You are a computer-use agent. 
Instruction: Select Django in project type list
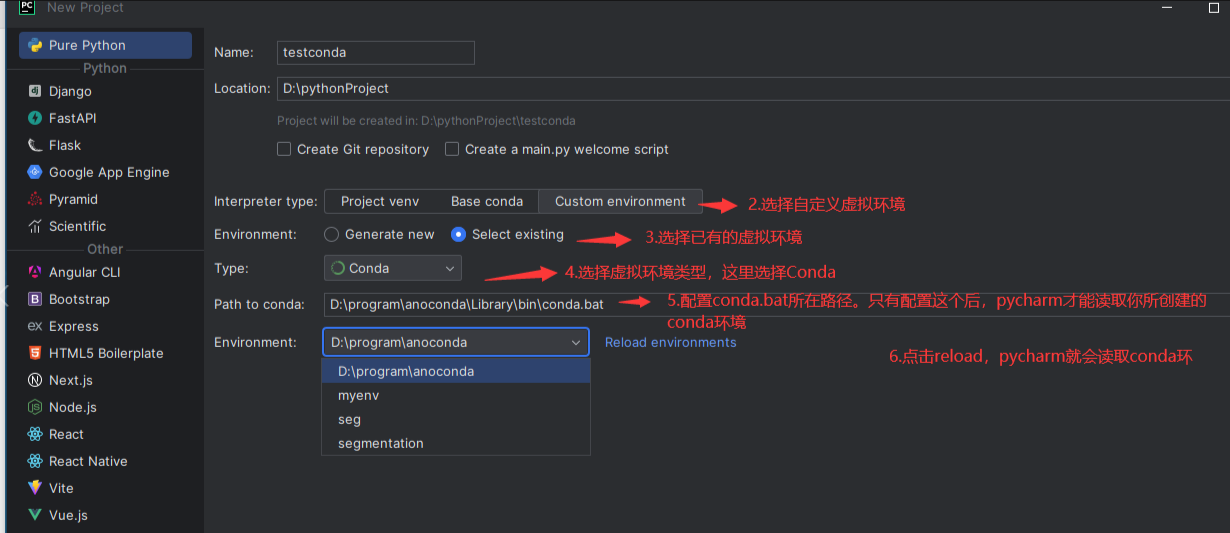coord(105,91)
